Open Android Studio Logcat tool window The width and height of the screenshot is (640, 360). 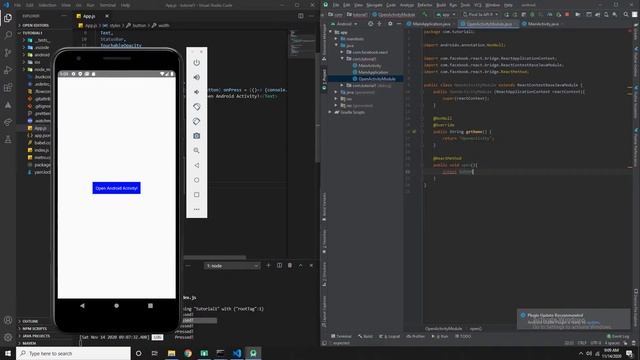tap(390, 336)
